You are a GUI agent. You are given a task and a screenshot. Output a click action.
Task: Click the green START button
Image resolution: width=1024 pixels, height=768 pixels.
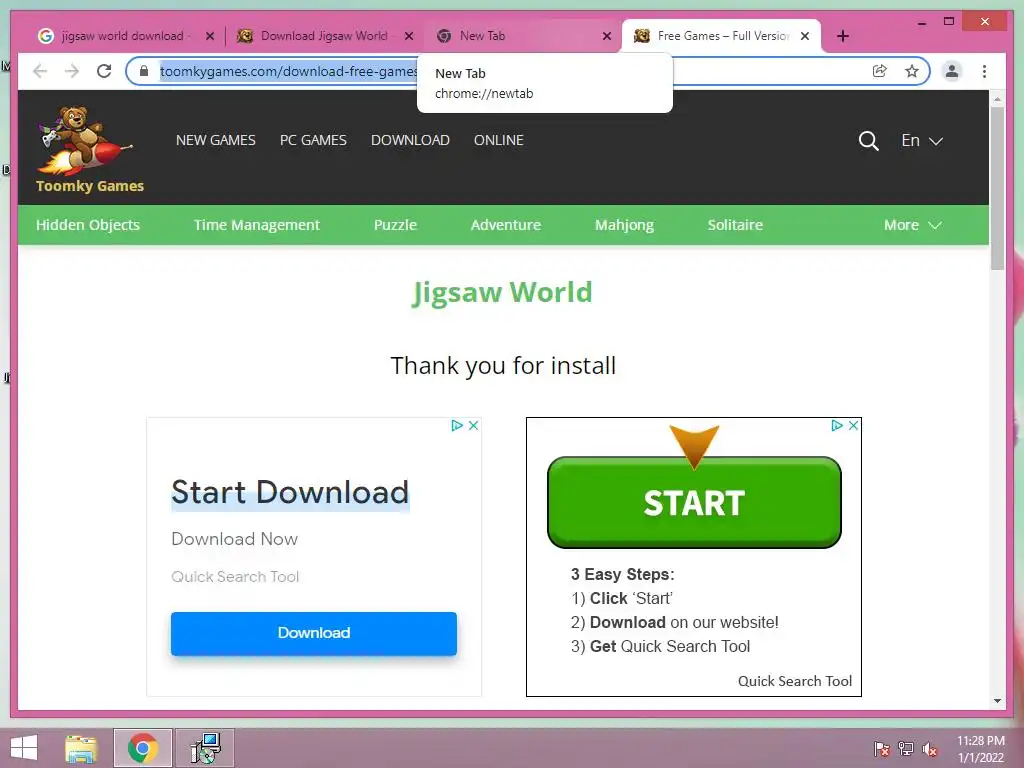tap(694, 502)
